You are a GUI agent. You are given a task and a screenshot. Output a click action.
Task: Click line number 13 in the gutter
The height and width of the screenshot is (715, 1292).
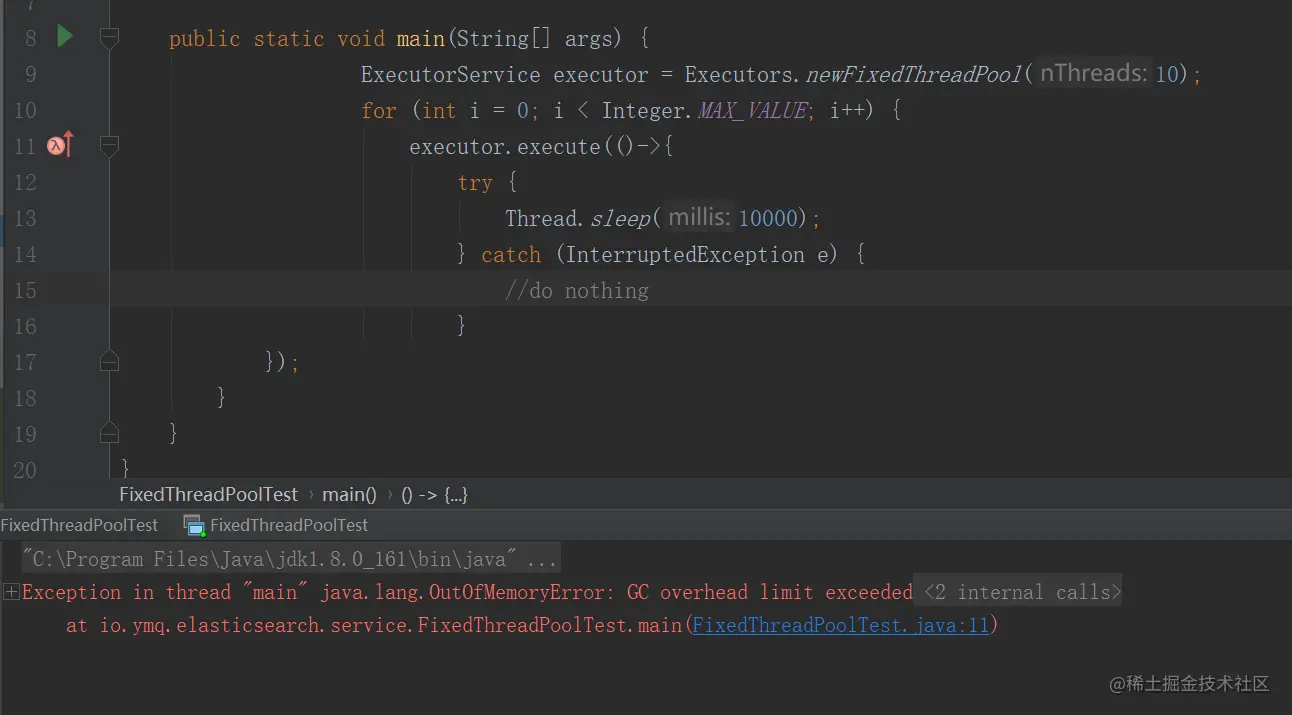[x=24, y=218]
